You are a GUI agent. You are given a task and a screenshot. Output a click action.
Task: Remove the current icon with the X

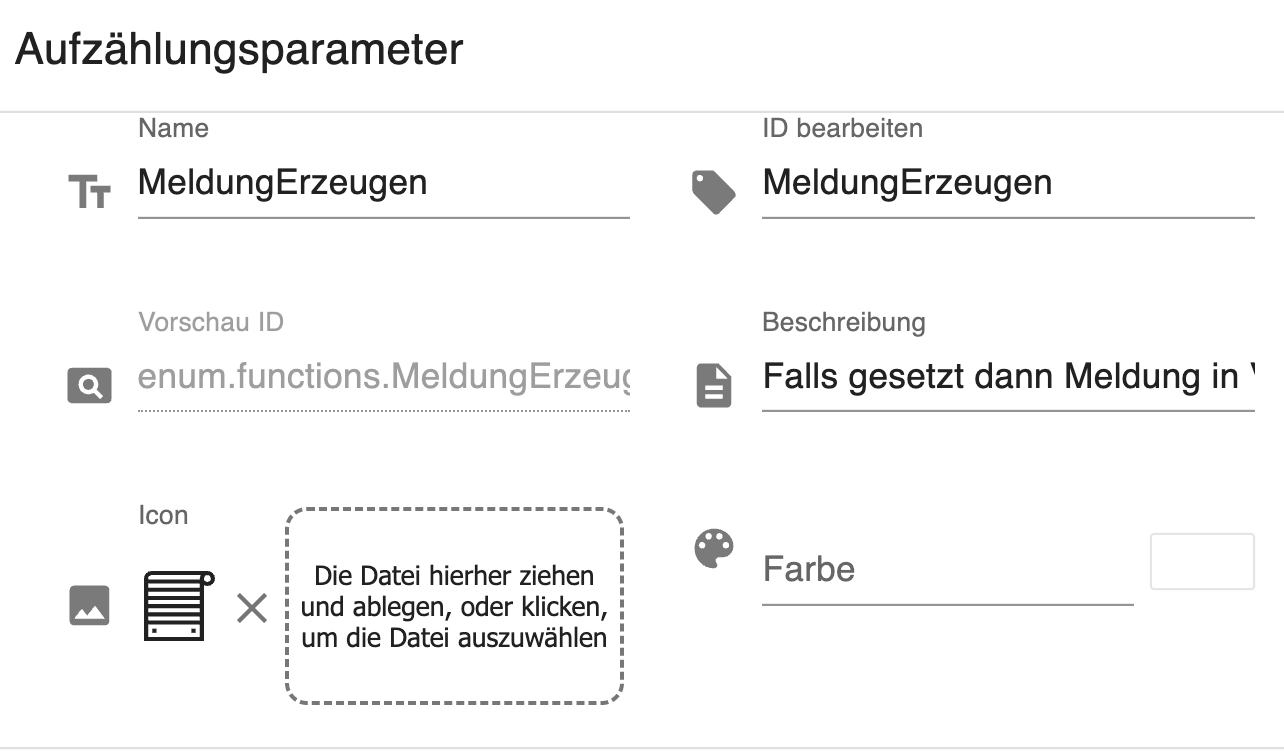(x=252, y=608)
